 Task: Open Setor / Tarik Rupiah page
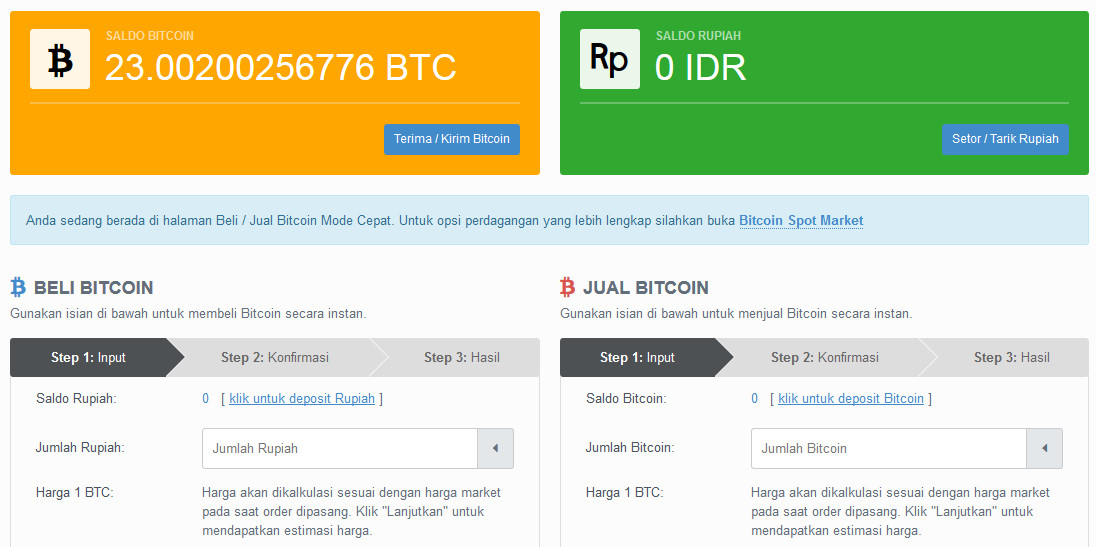coord(1005,139)
